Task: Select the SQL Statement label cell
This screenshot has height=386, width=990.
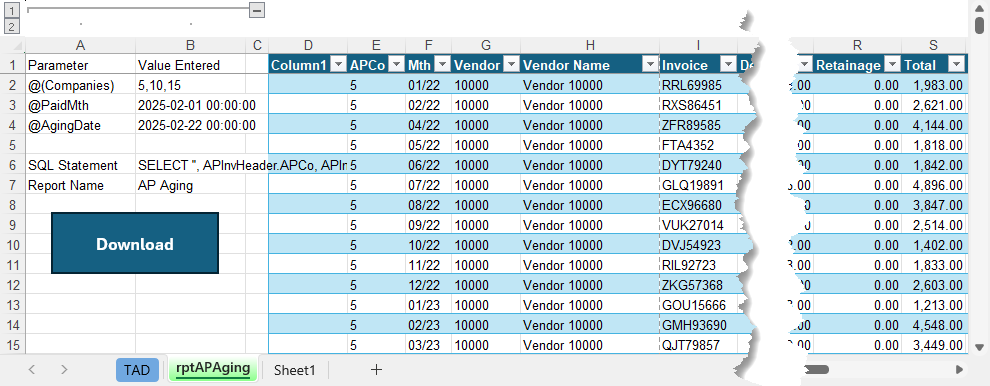Action: click(80, 166)
